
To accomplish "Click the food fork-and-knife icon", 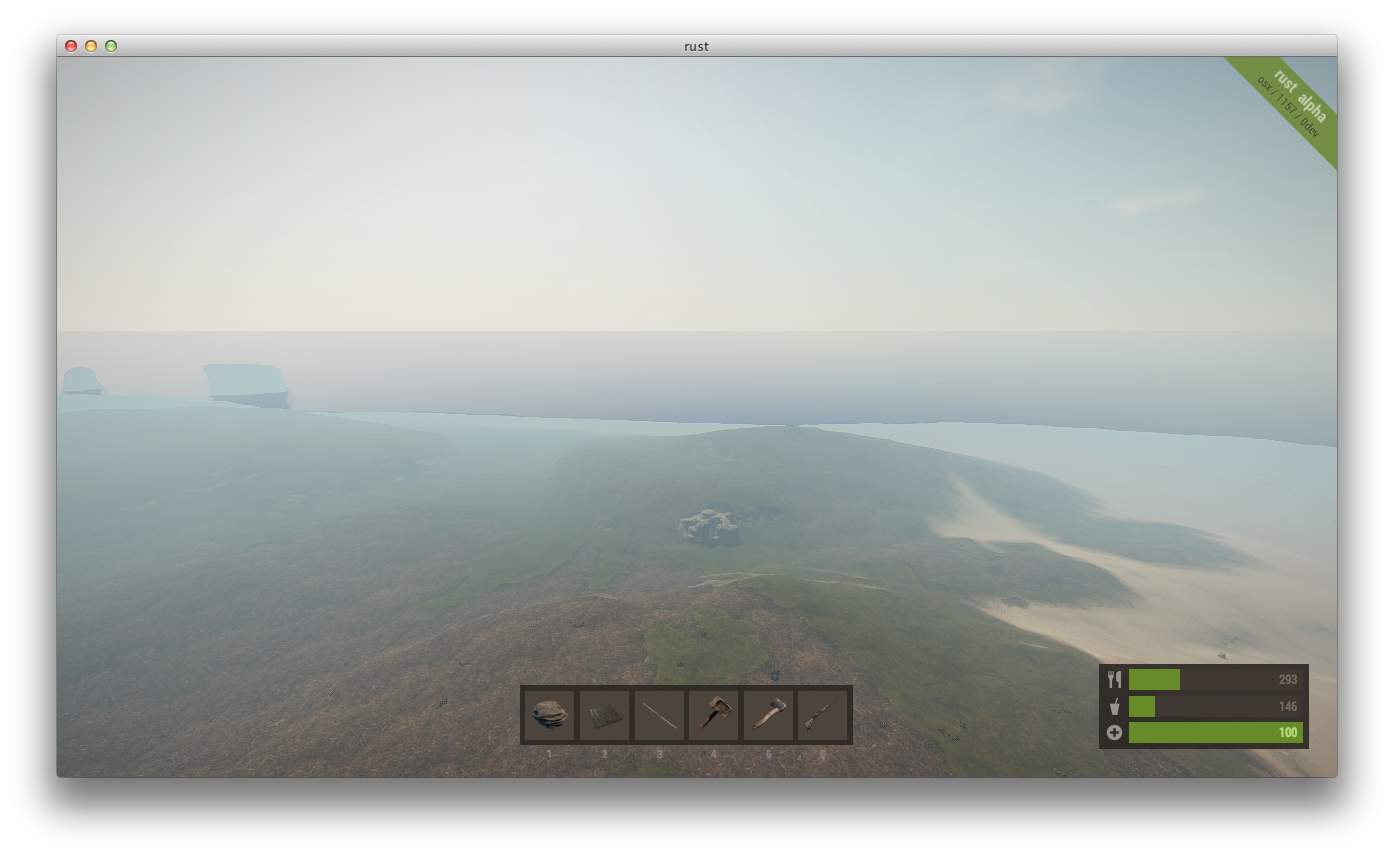I will [1114, 680].
